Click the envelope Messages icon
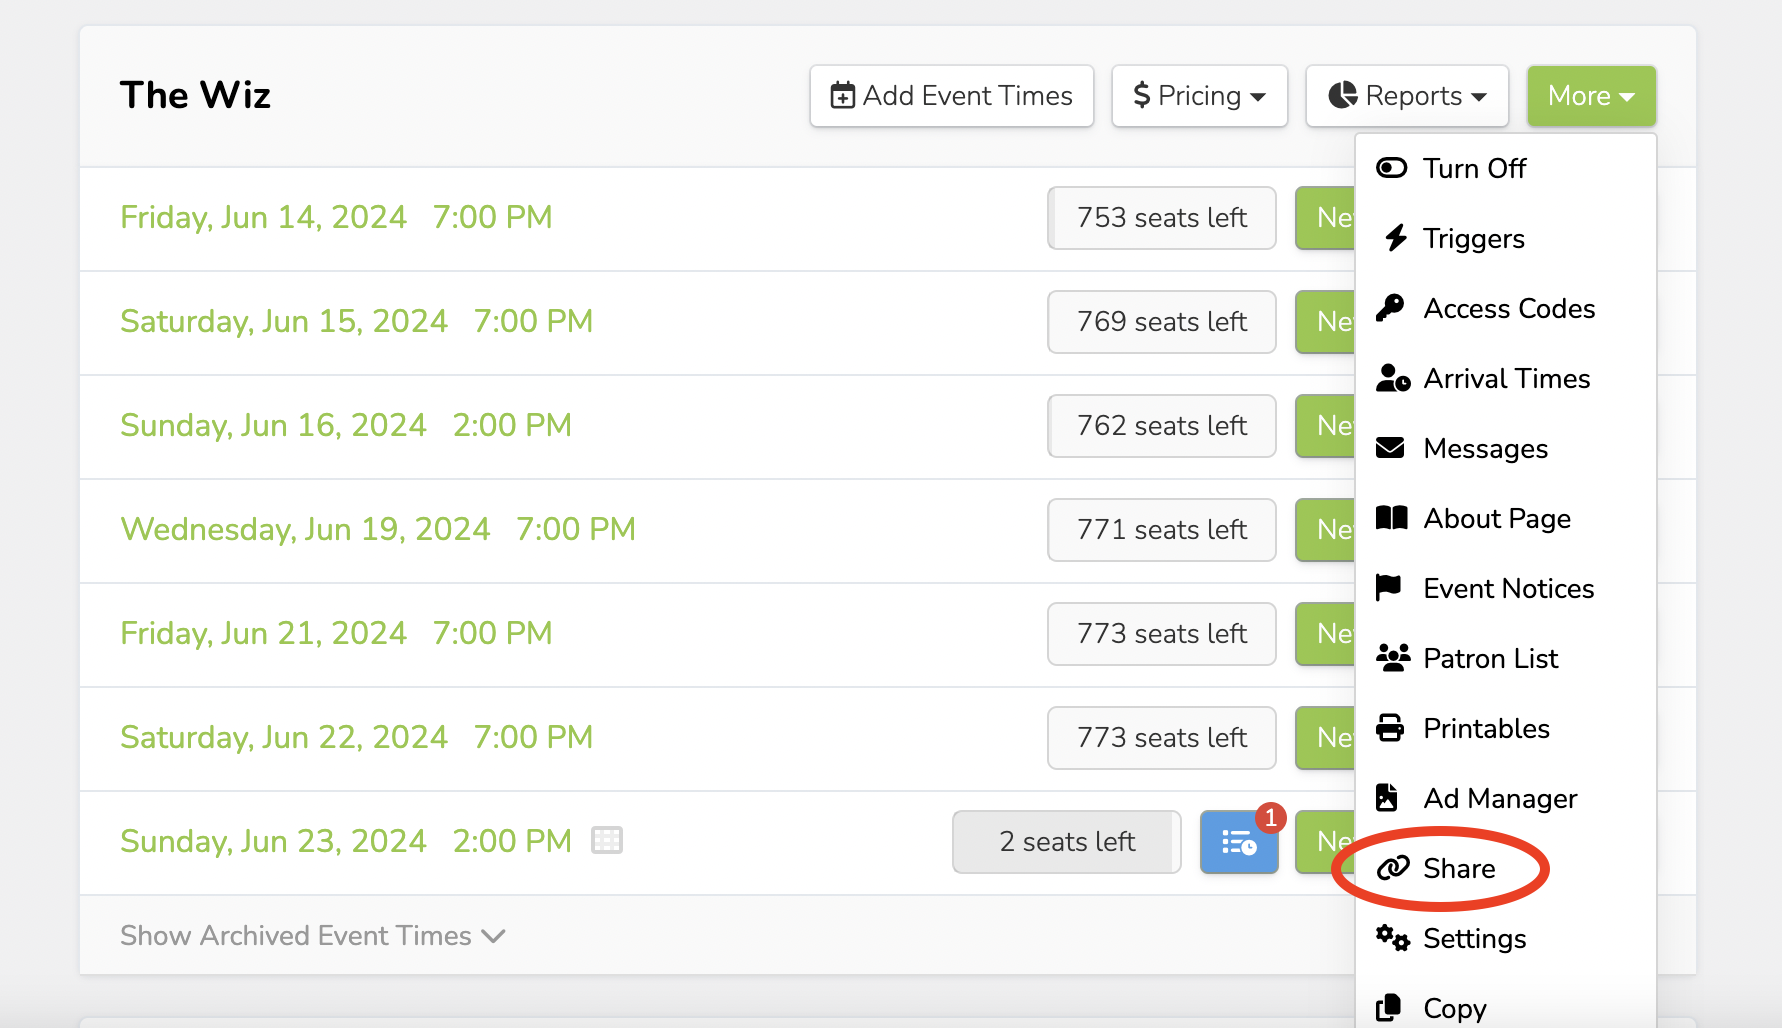This screenshot has width=1782, height=1028. click(1391, 448)
